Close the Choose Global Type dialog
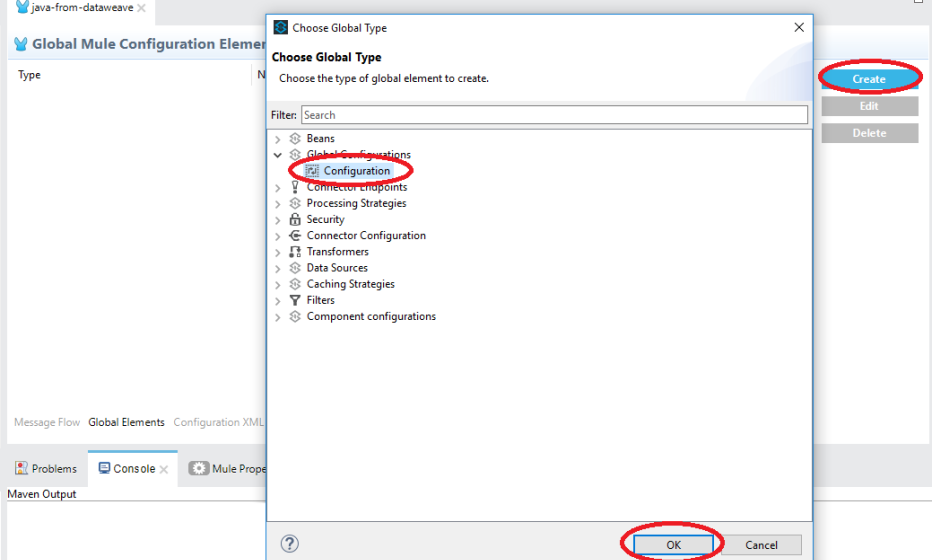Viewport: 932px width, 560px height. click(799, 27)
